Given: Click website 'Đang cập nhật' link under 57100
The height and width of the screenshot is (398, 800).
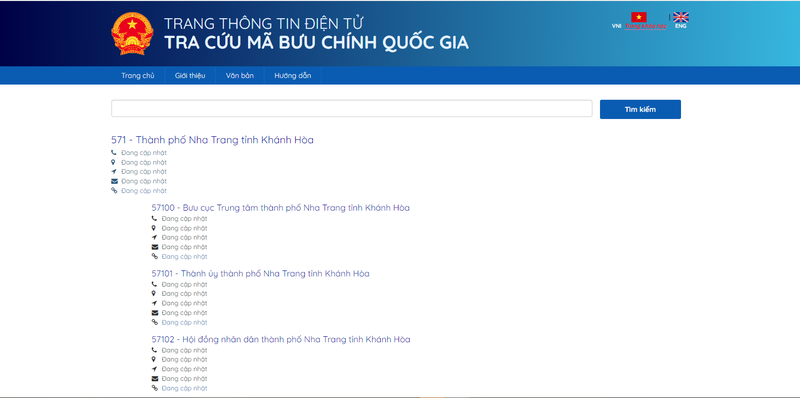Looking at the screenshot, I should click(184, 257).
